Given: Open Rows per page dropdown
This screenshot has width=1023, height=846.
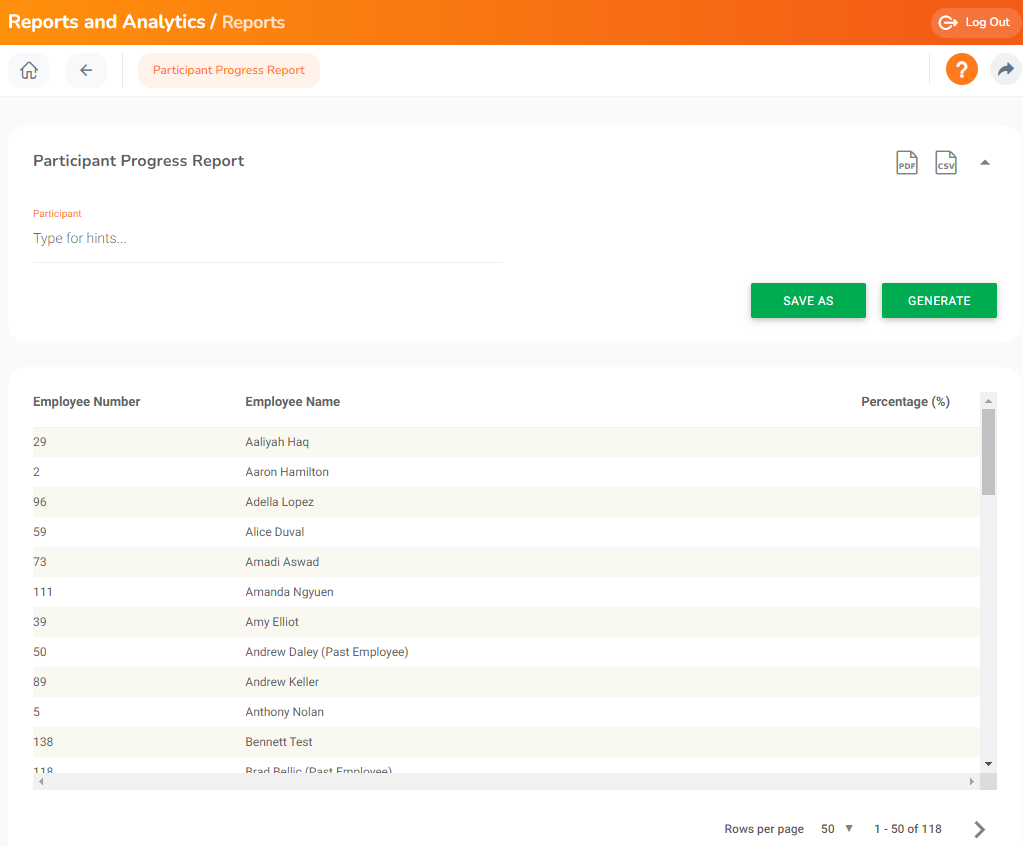Looking at the screenshot, I should (x=837, y=829).
